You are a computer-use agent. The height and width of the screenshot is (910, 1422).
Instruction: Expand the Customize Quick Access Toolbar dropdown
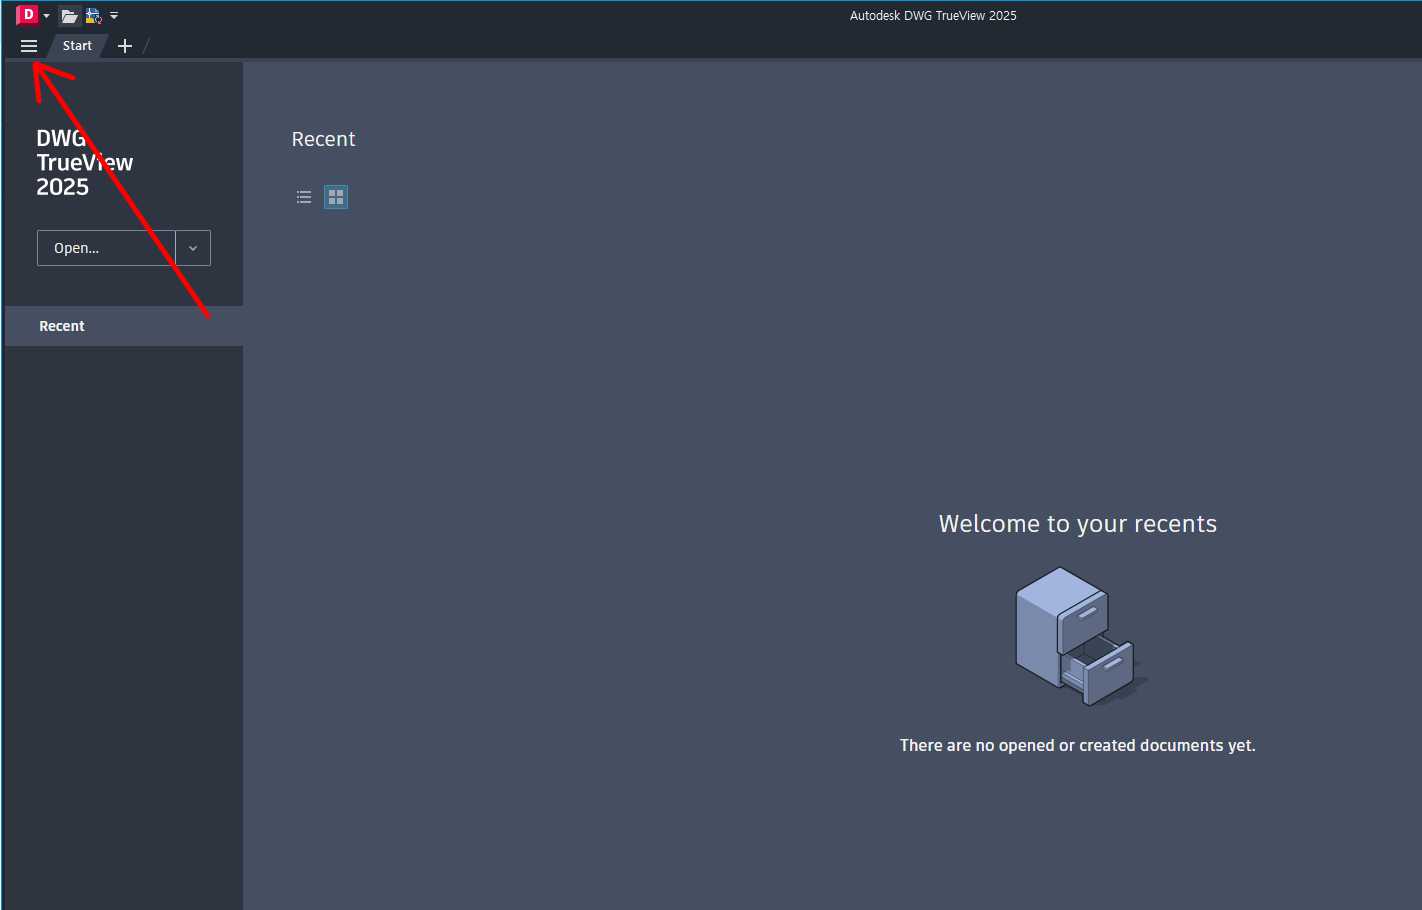pos(114,16)
